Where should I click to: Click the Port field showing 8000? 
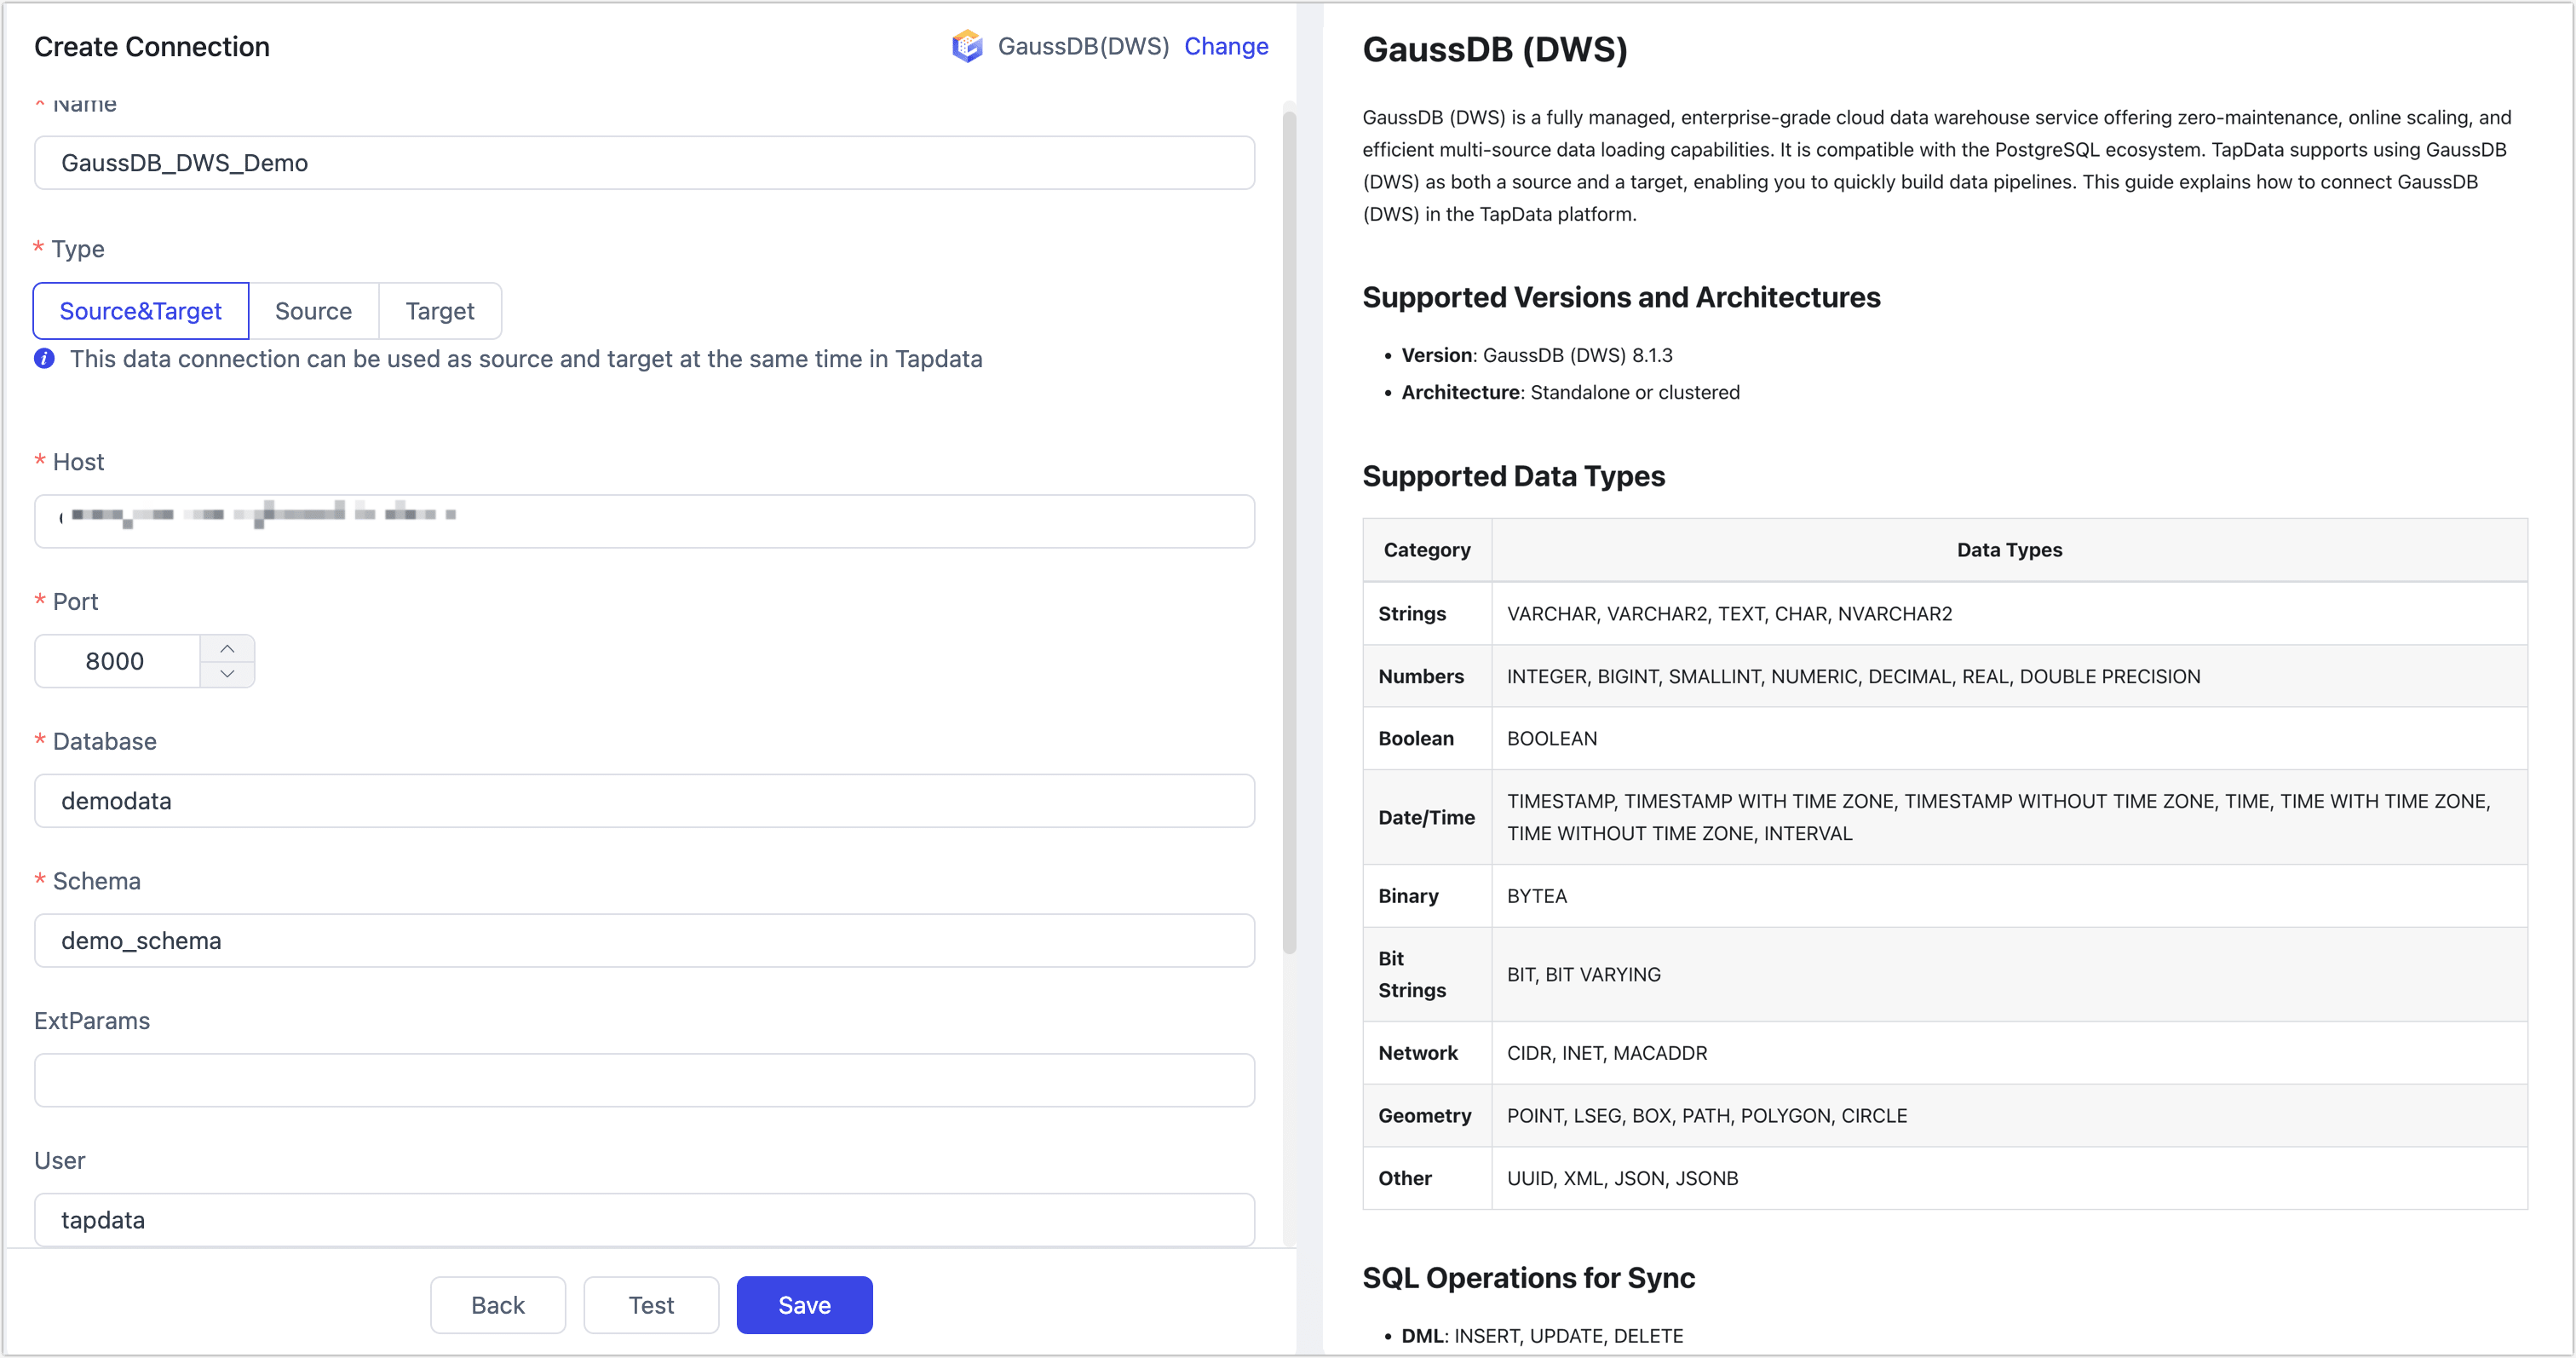click(115, 661)
